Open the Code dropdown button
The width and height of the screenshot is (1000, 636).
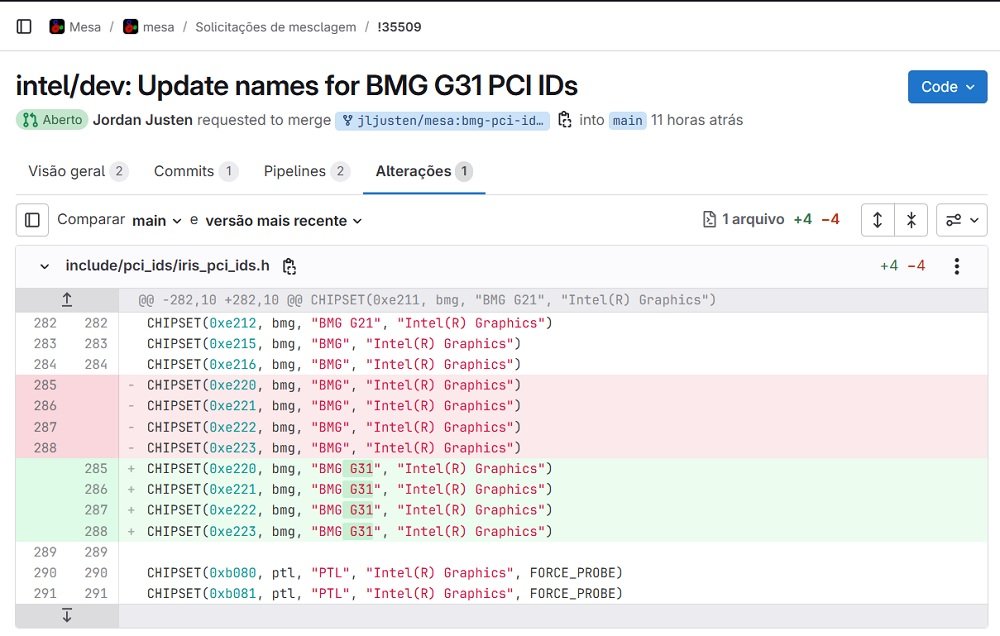(x=946, y=87)
